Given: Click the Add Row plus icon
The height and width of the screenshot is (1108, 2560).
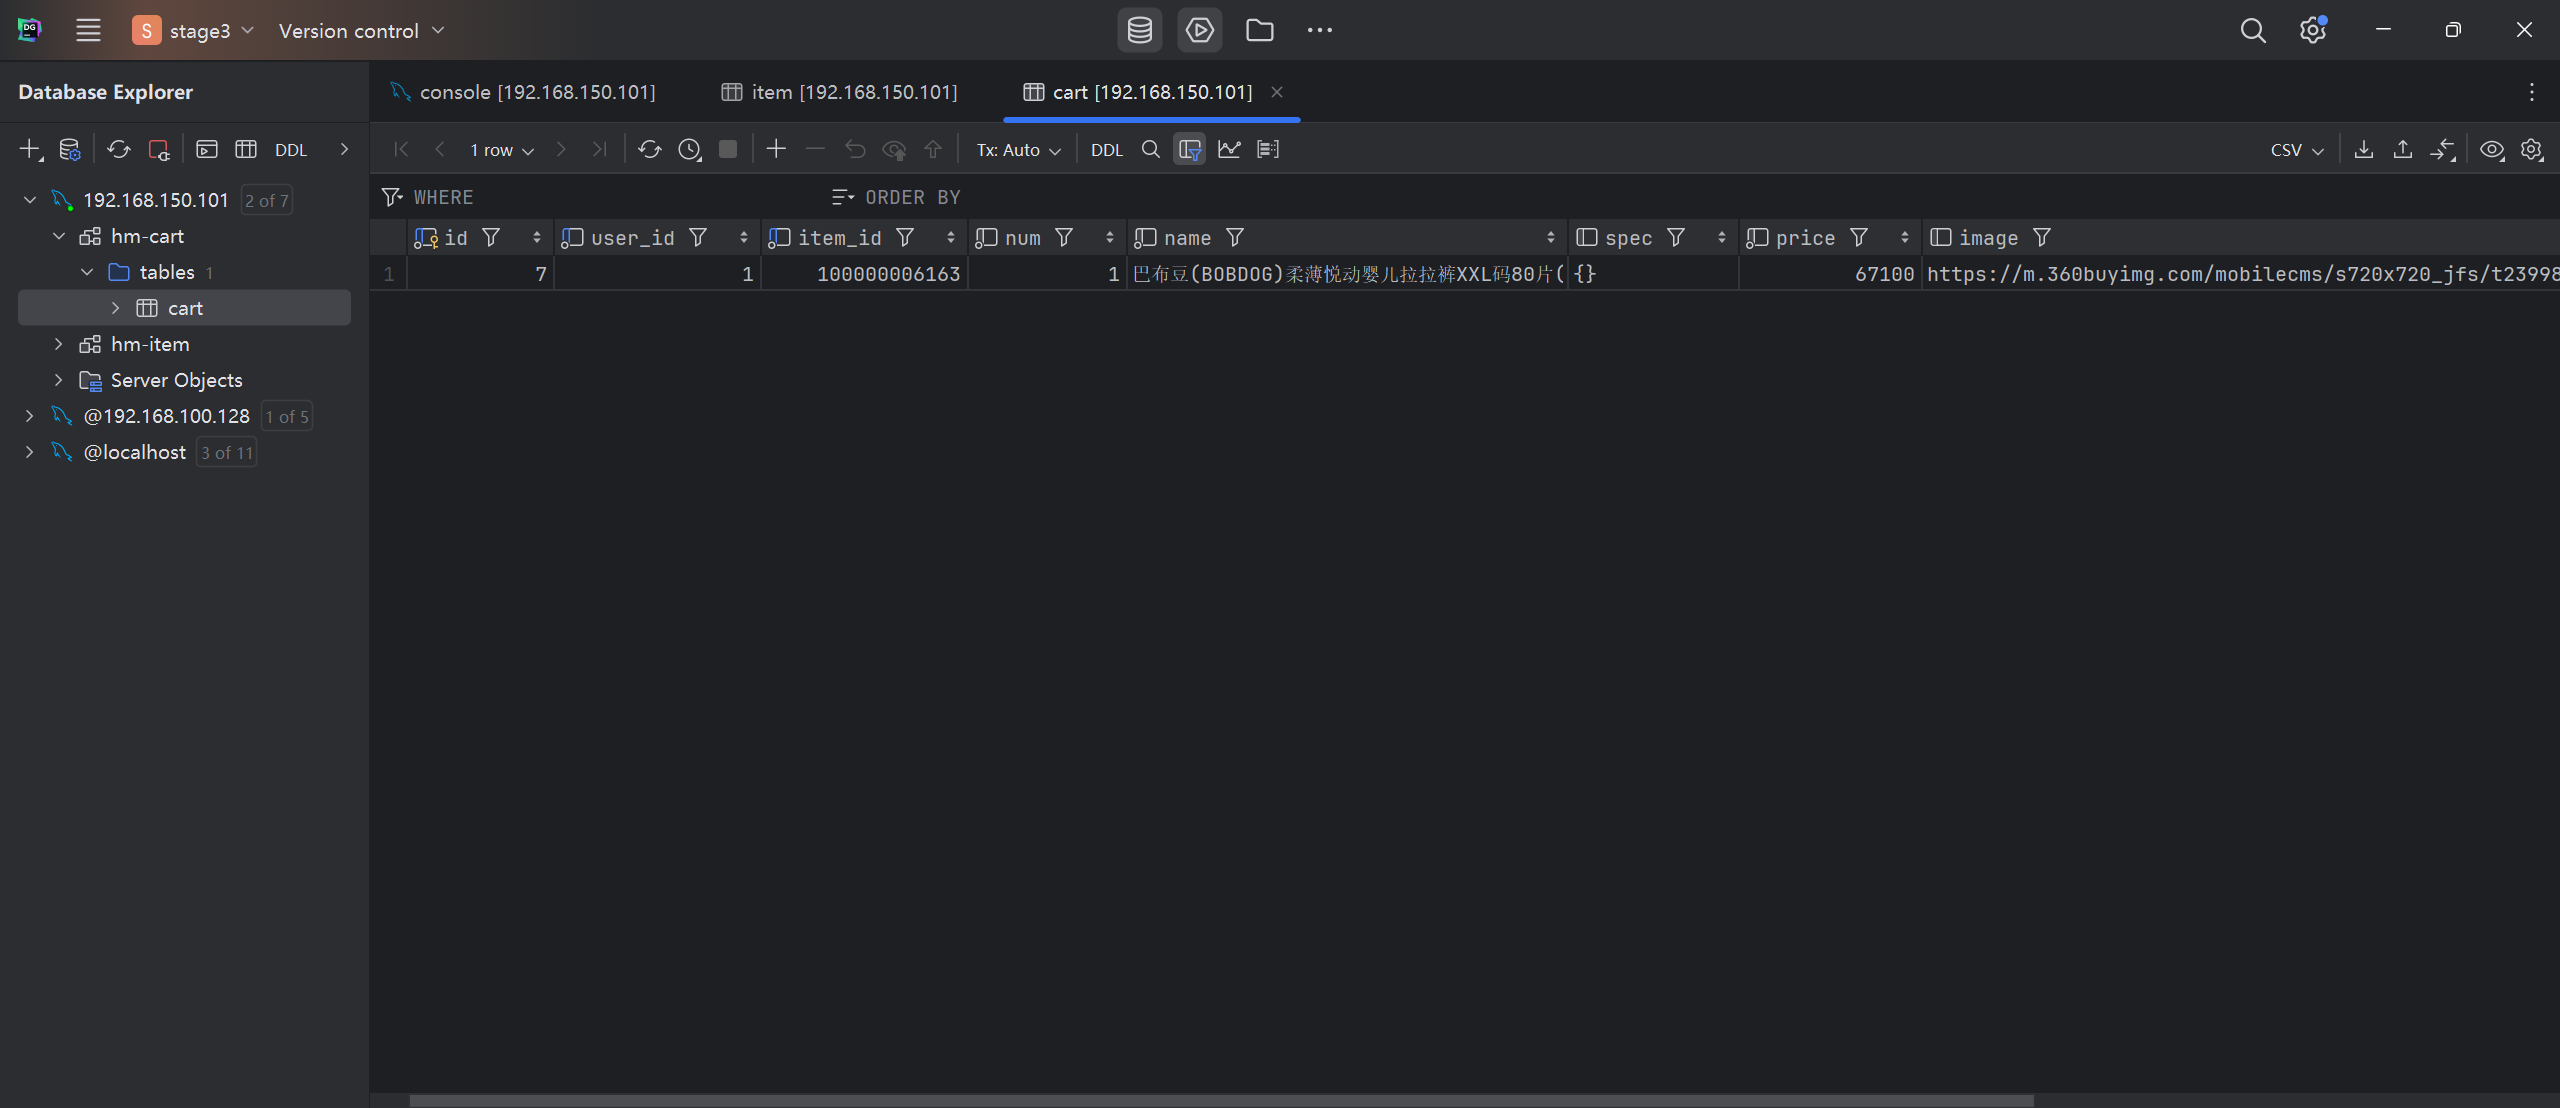Looking at the screenshot, I should coord(776,149).
